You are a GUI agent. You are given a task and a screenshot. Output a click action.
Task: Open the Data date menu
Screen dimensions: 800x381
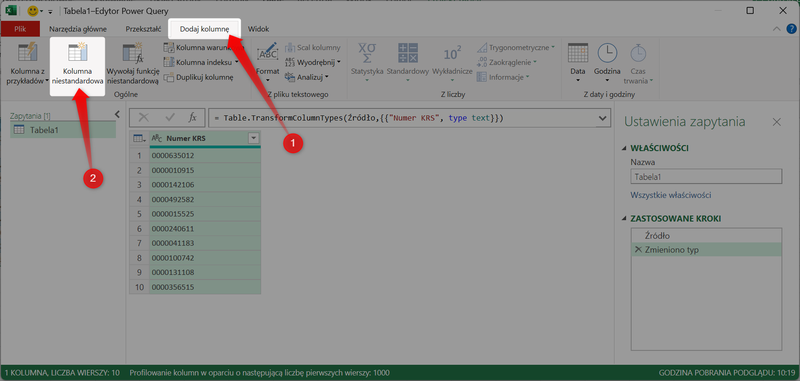pos(578,62)
